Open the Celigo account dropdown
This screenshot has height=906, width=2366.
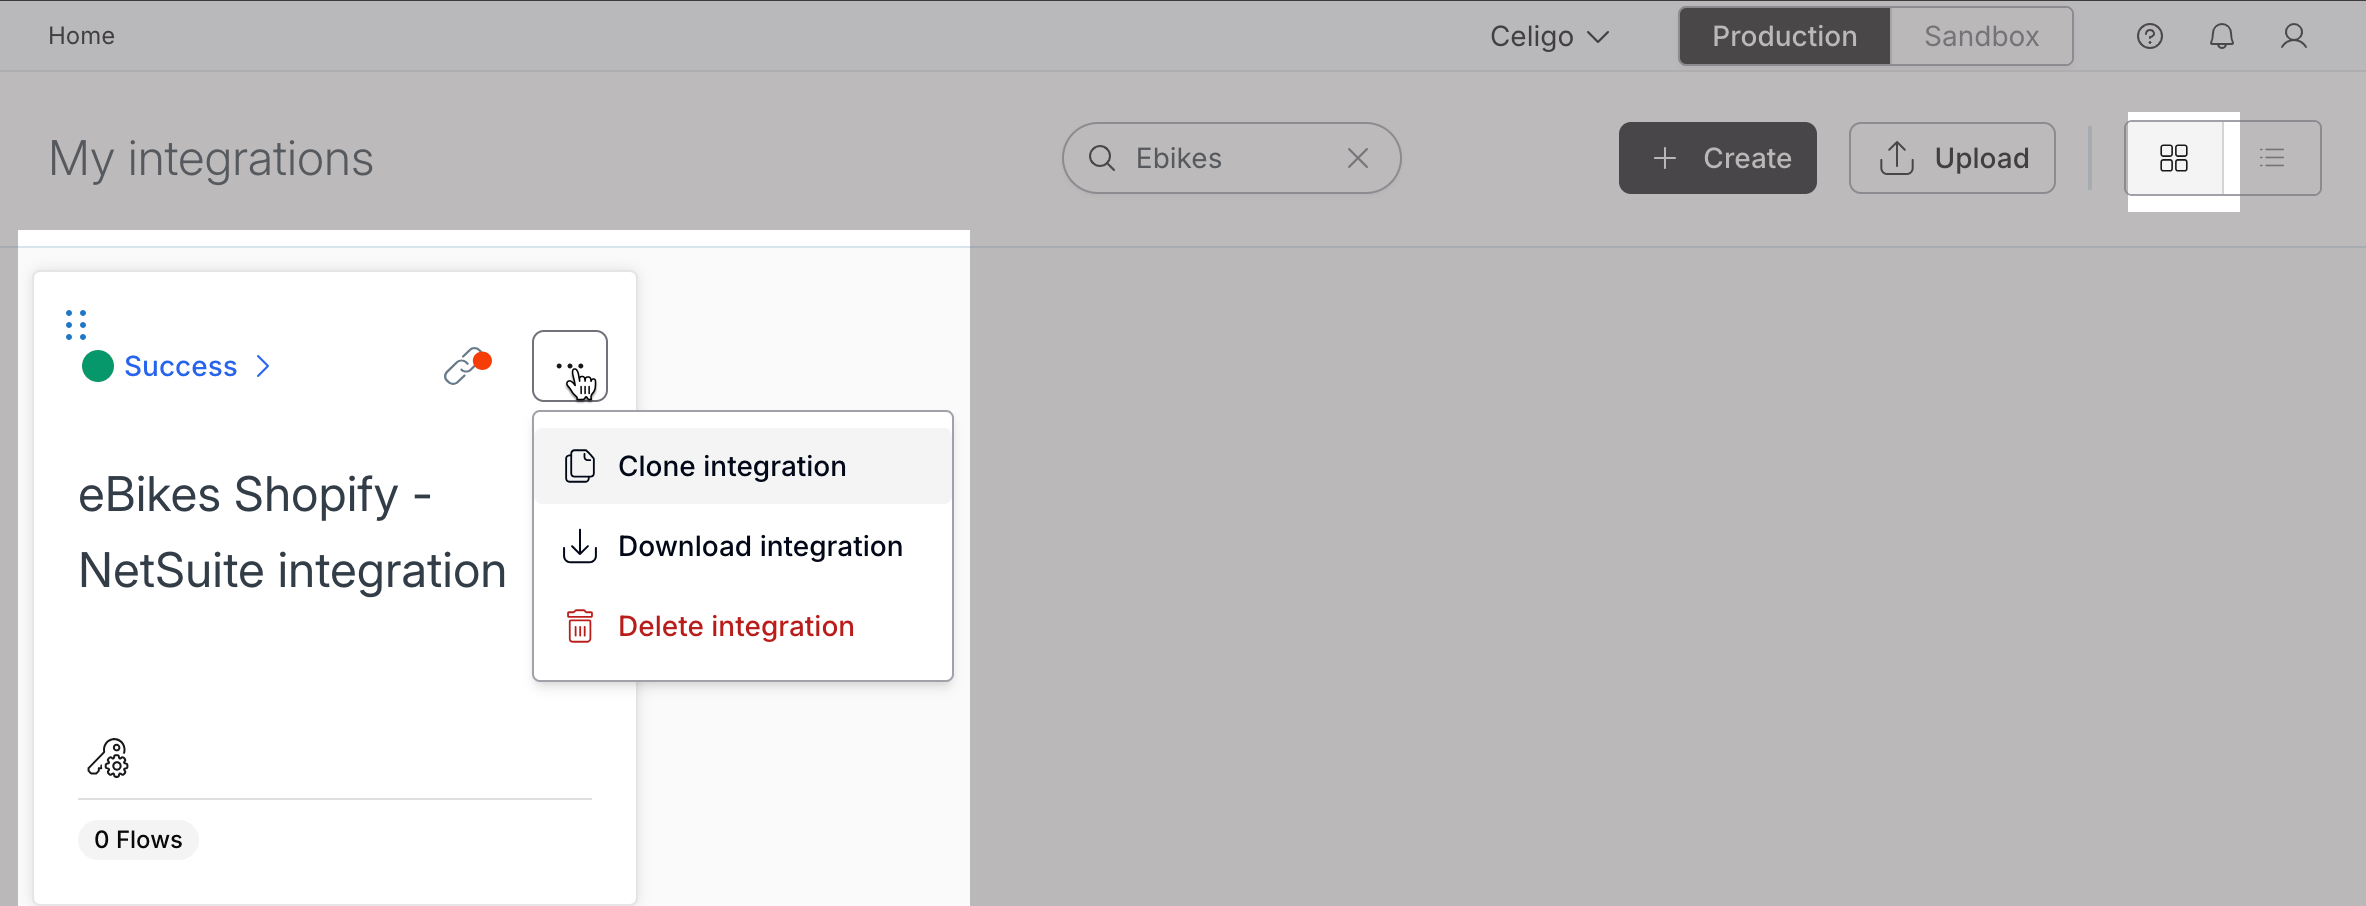coord(1549,37)
